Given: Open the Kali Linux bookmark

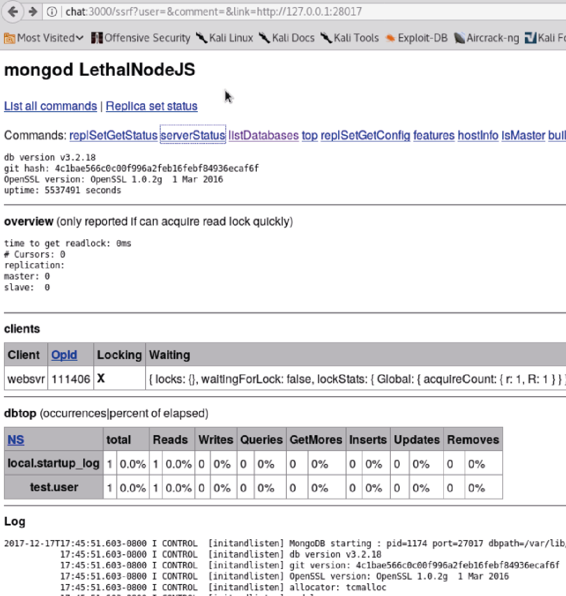Looking at the screenshot, I should 225,38.
